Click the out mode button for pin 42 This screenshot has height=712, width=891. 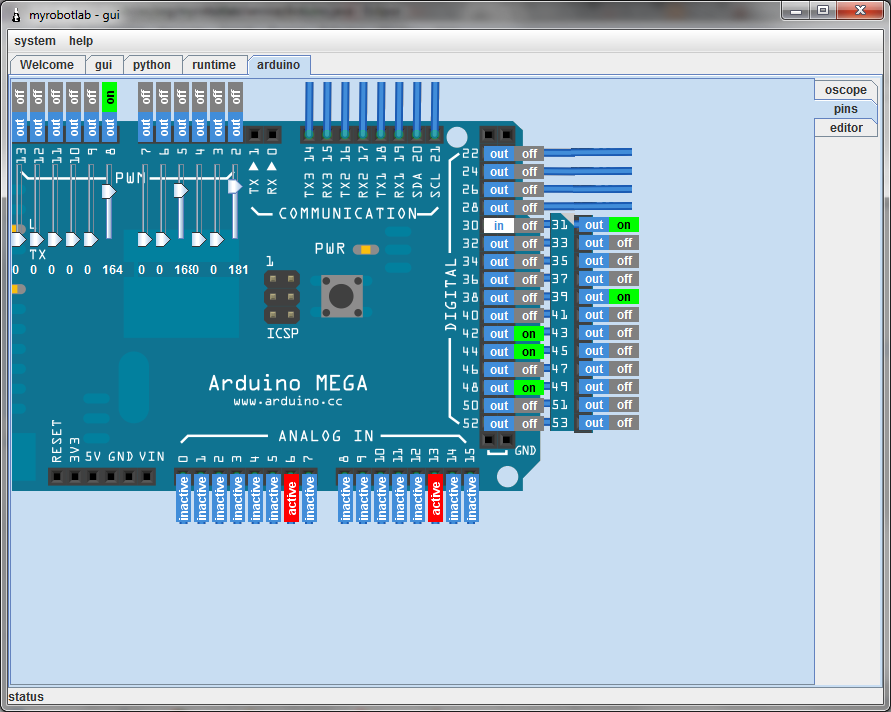[499, 334]
